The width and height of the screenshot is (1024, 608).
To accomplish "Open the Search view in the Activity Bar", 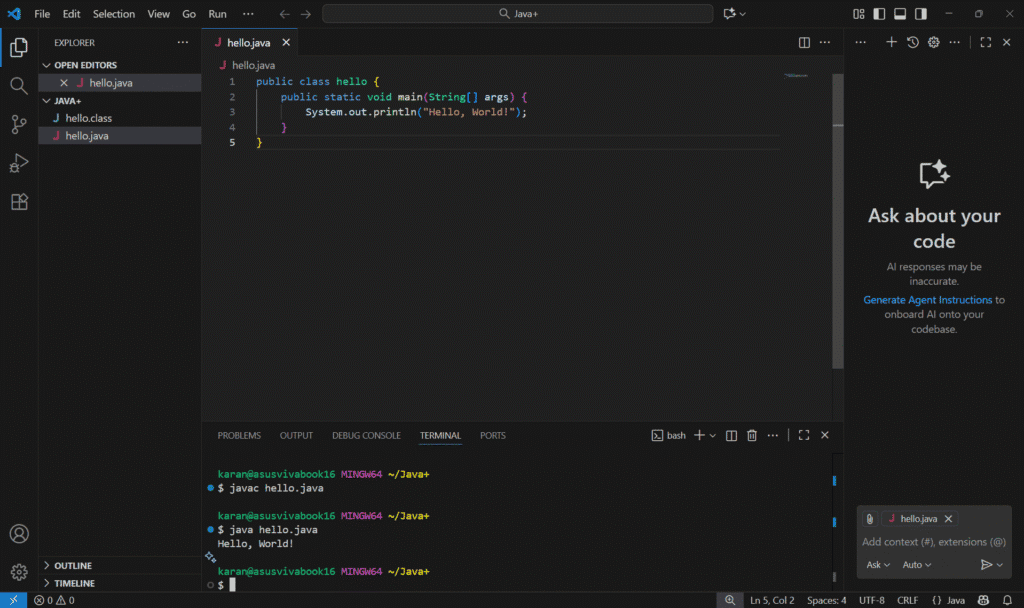I will (19, 85).
